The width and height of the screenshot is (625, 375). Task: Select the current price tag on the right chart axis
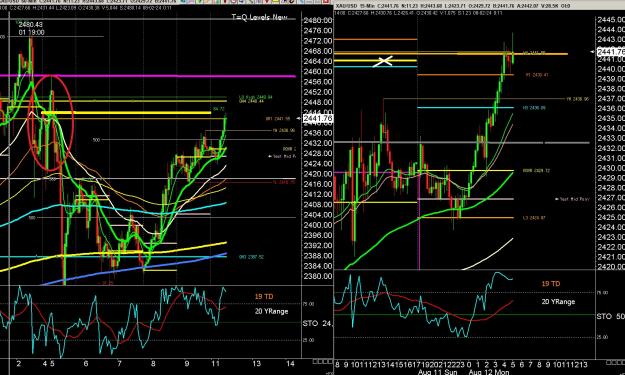pyautogui.click(x=610, y=51)
